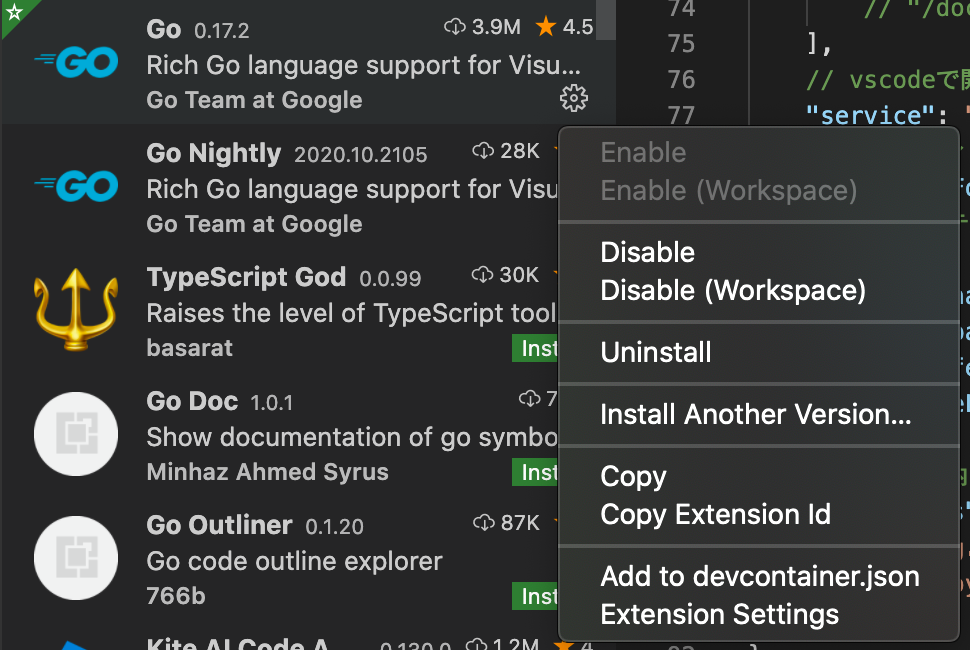The image size is (970, 650).
Task: Open the Go extension manage gear icon
Action: [x=573, y=98]
